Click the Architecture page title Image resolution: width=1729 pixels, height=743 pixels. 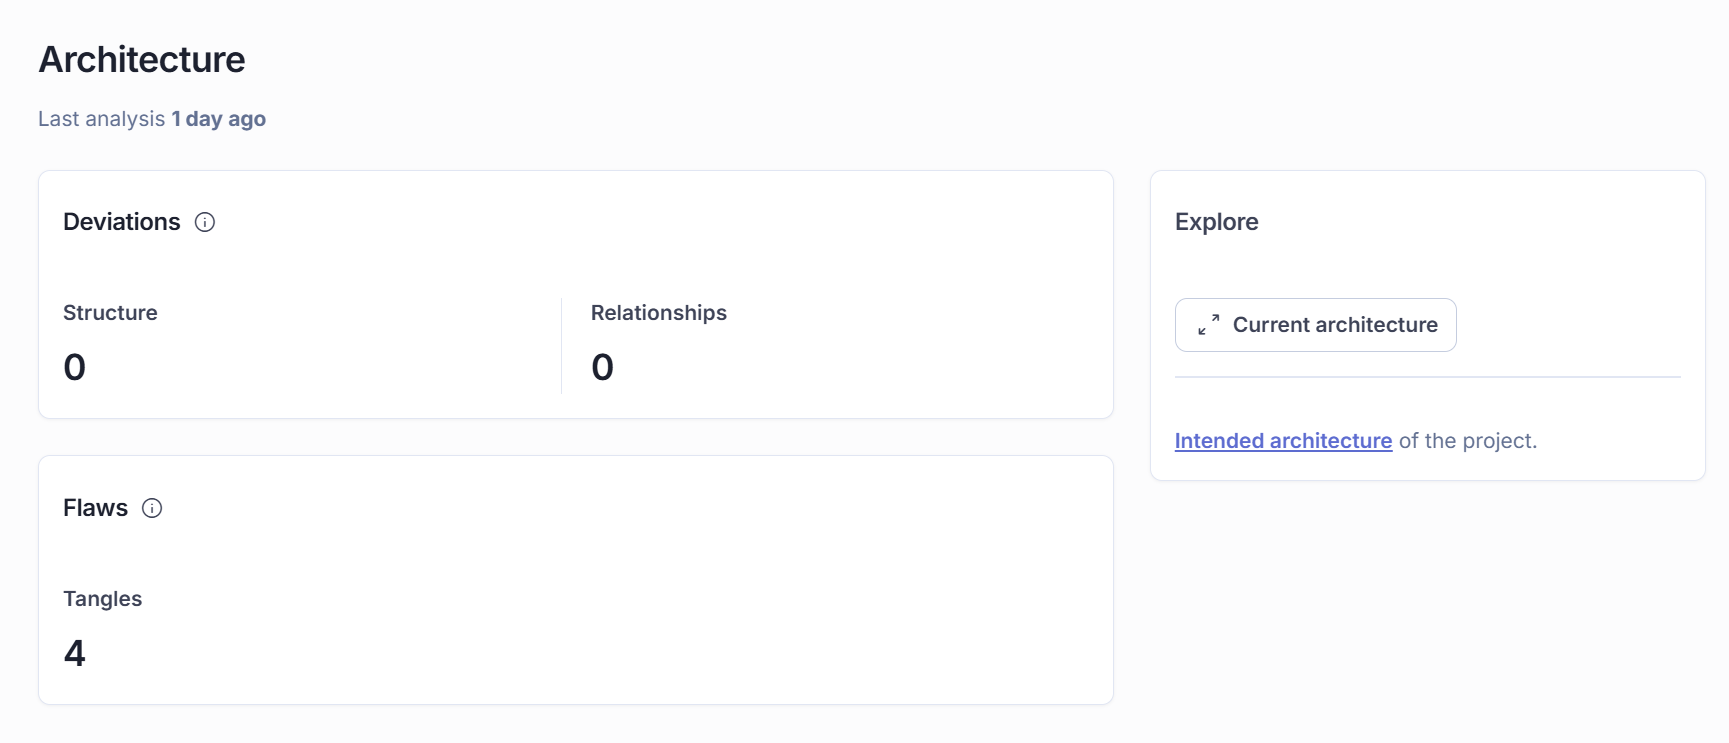pos(142,60)
